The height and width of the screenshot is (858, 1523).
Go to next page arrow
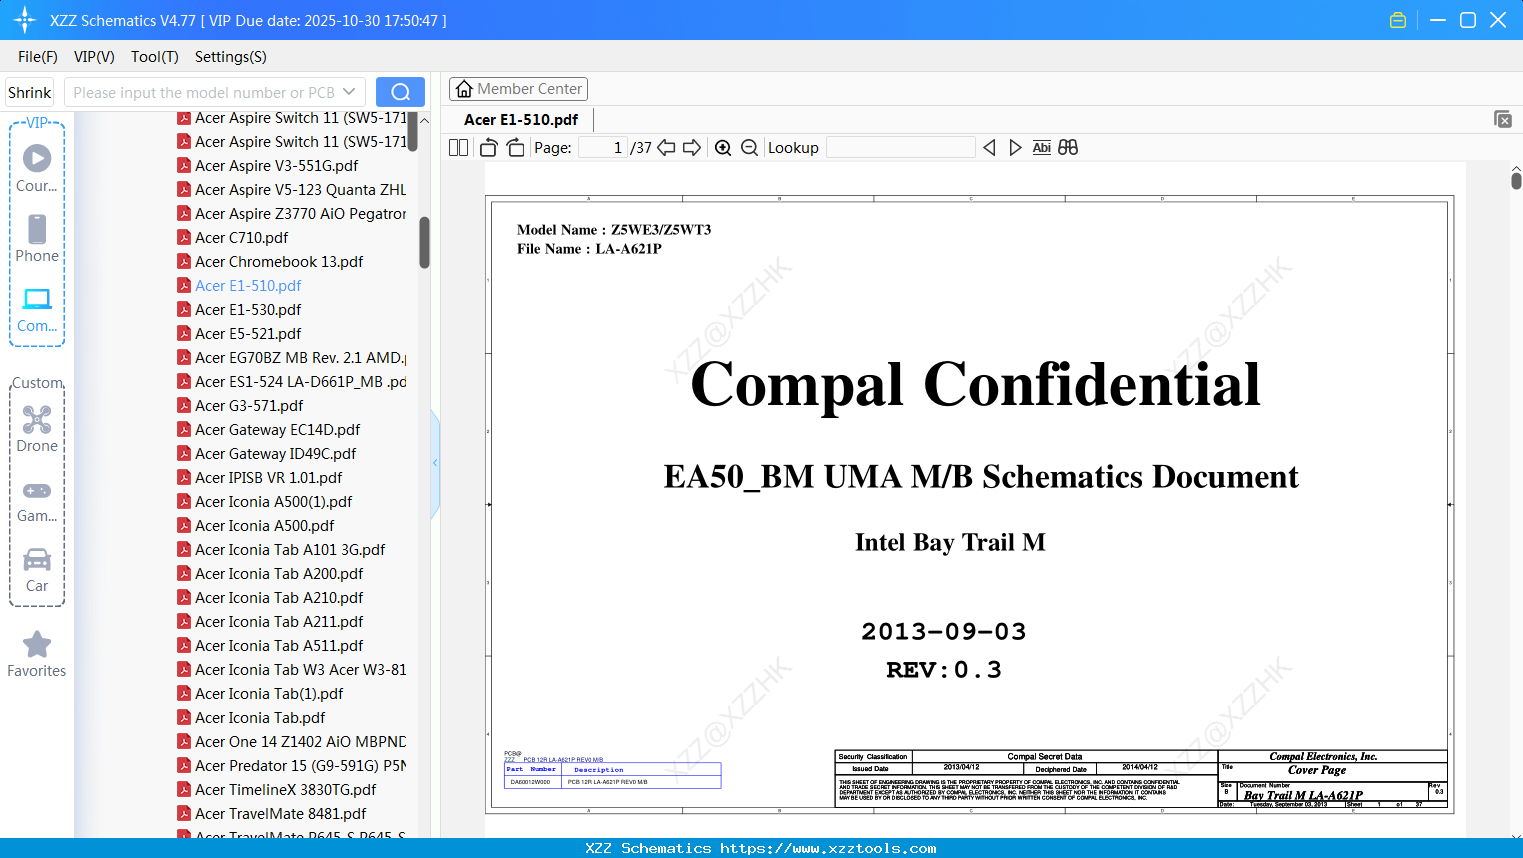[x=692, y=148]
